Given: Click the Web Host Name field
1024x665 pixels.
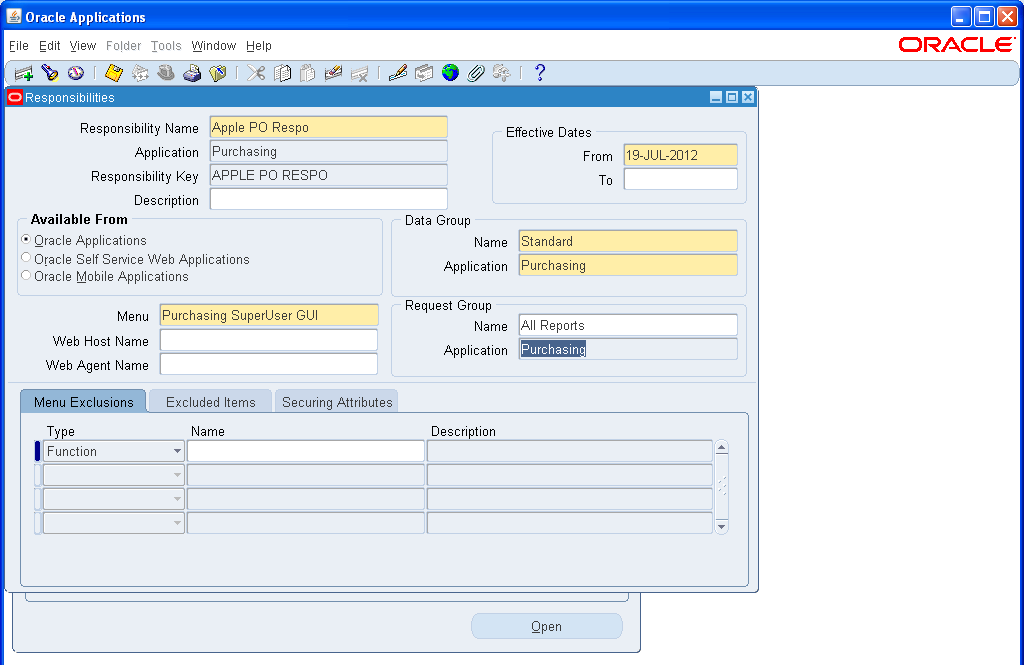Looking at the screenshot, I should coord(269,340).
